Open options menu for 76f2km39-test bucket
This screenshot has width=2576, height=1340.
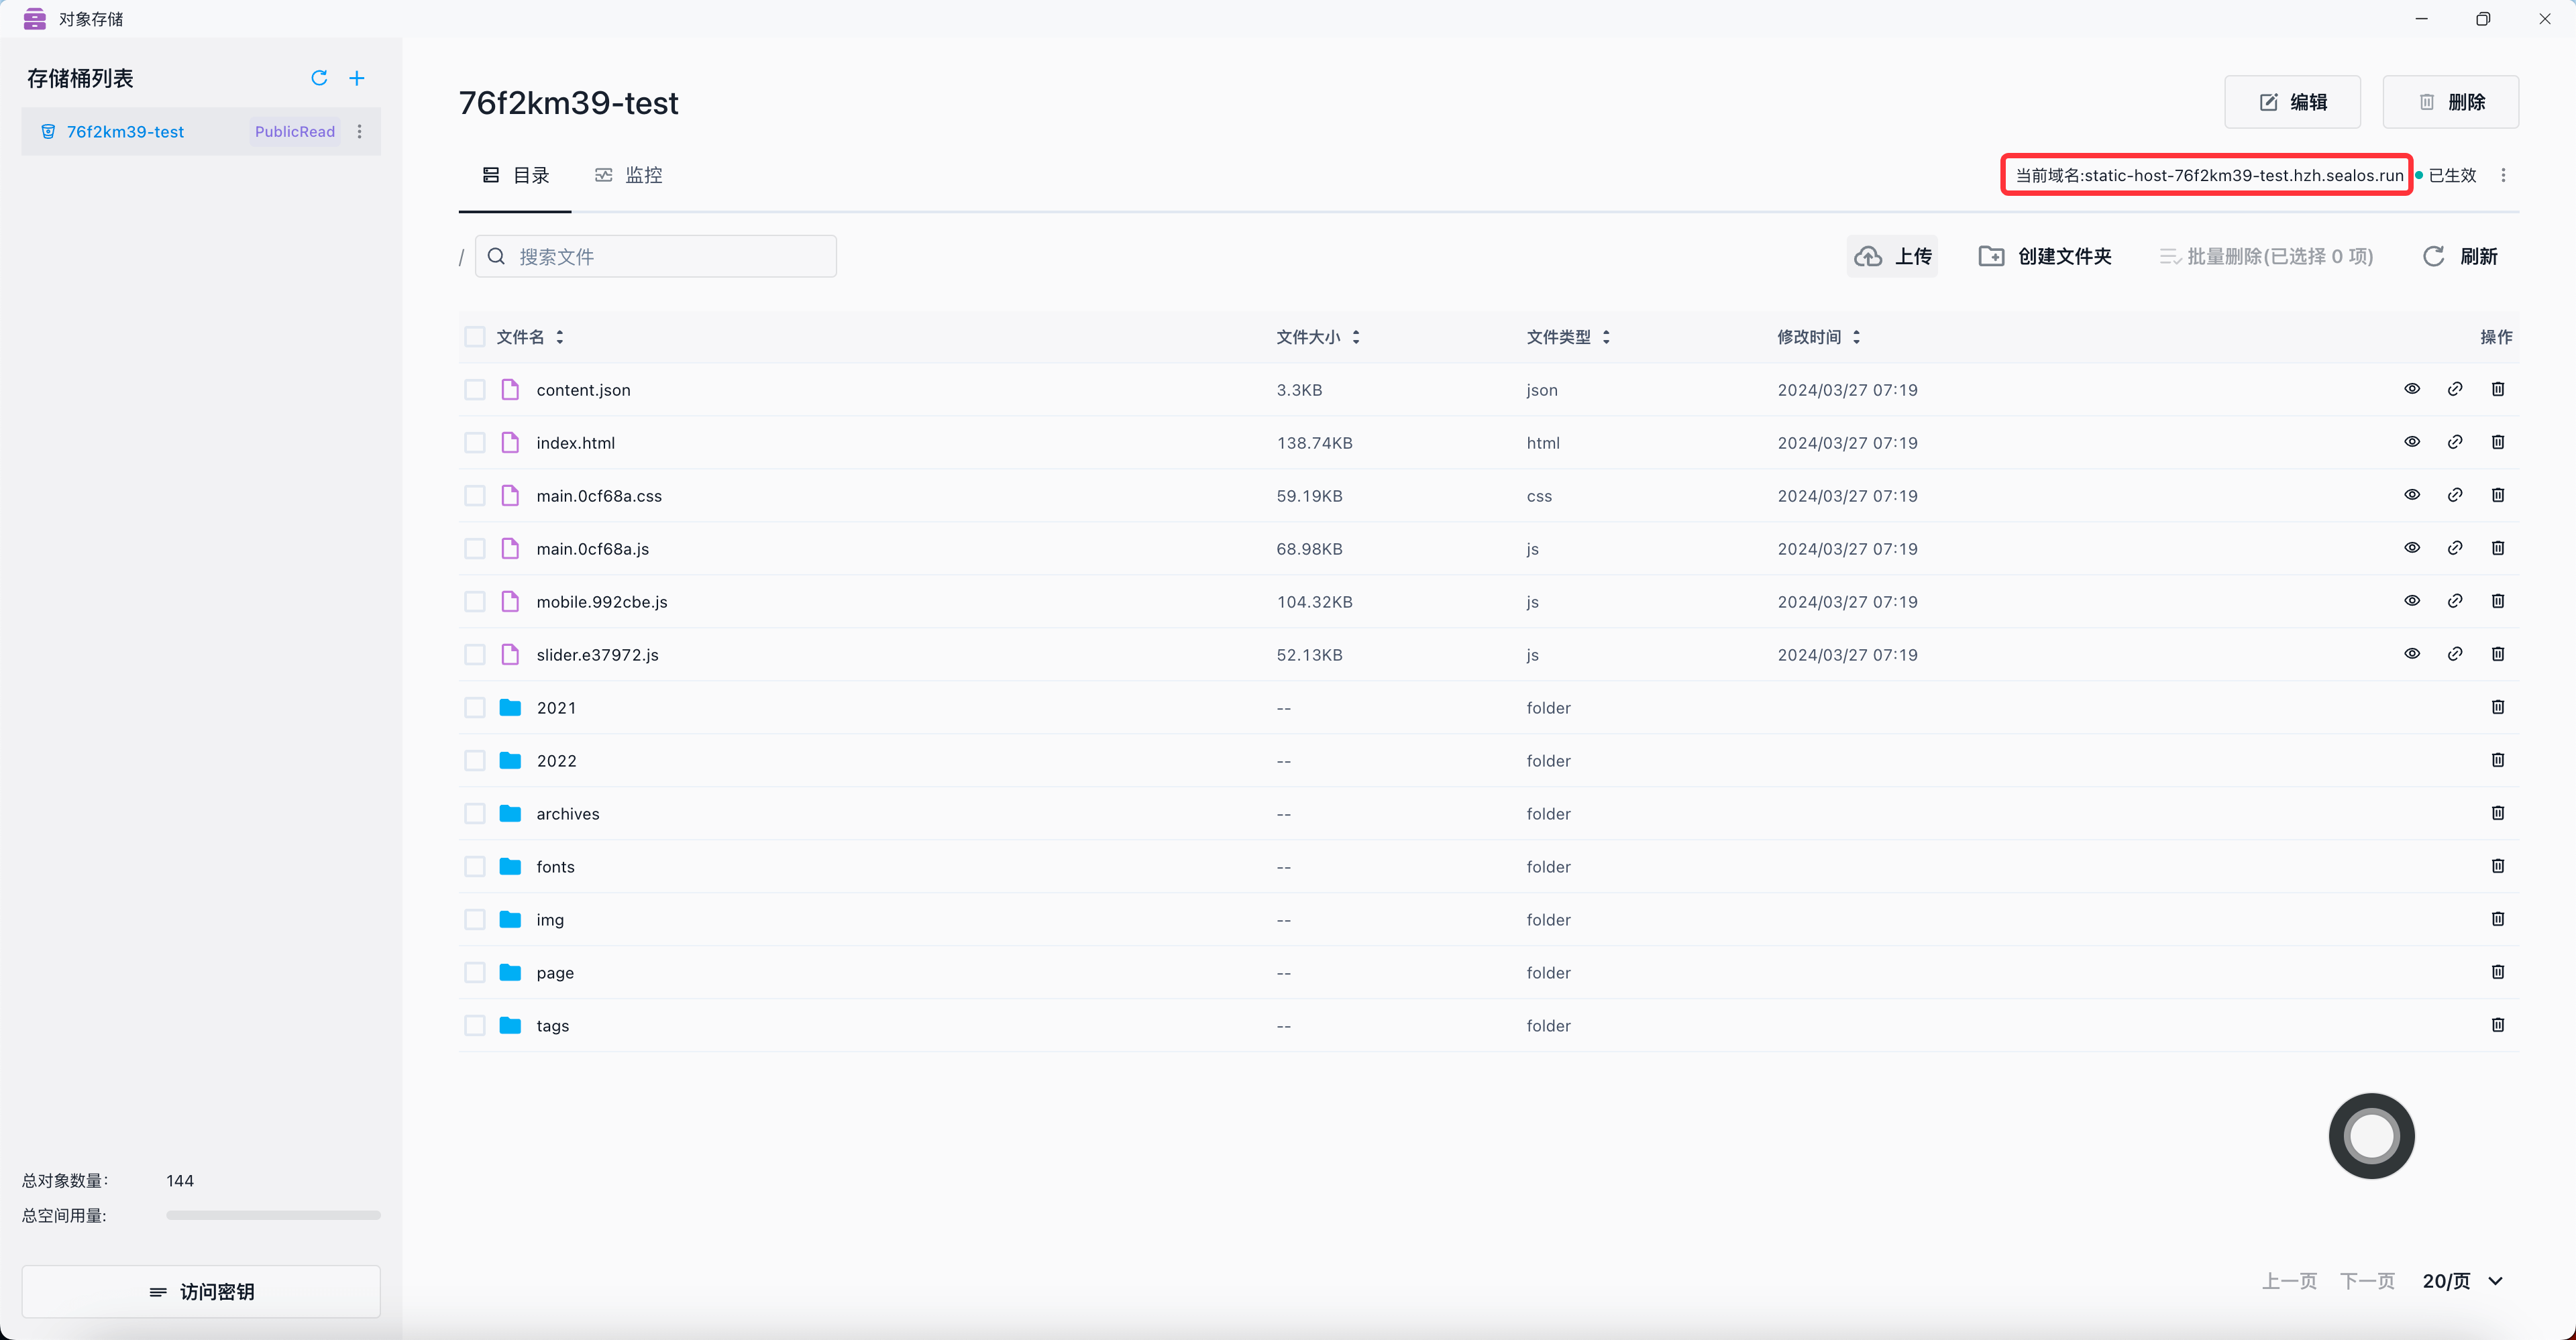click(x=360, y=132)
